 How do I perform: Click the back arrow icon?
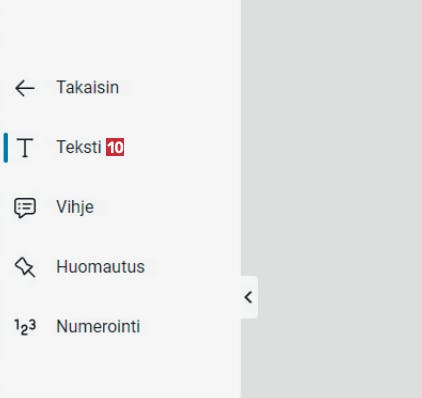point(25,88)
